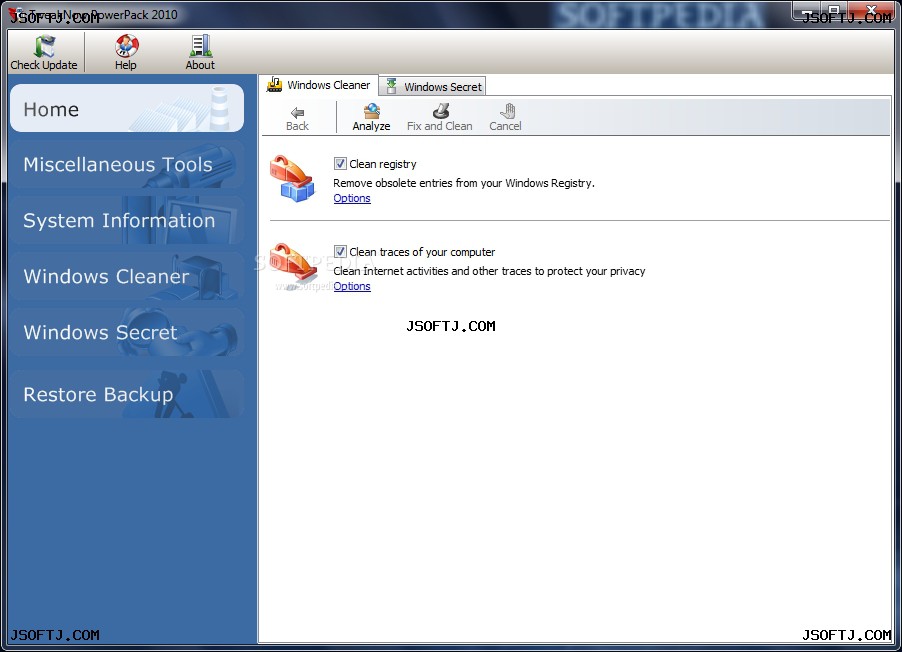This screenshot has height=652, width=902.
Task: Start the Analyze scan
Action: [371, 117]
